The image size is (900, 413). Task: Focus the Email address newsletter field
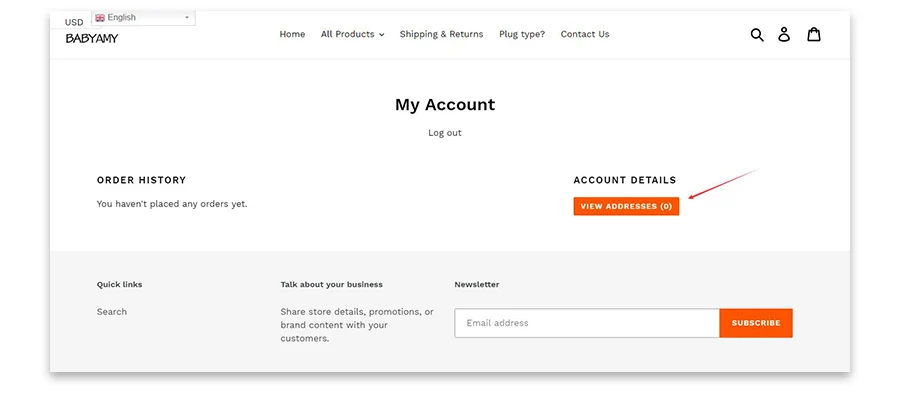tap(587, 323)
